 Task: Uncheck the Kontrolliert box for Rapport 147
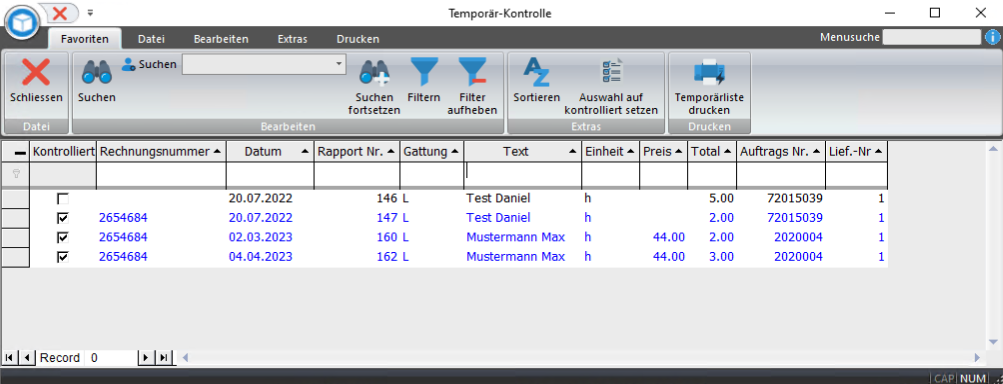coord(63,218)
